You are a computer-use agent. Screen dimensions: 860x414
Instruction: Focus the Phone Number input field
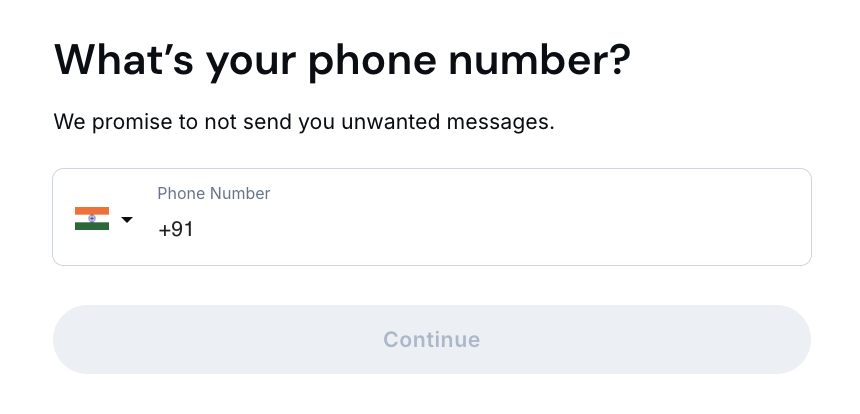(x=480, y=229)
